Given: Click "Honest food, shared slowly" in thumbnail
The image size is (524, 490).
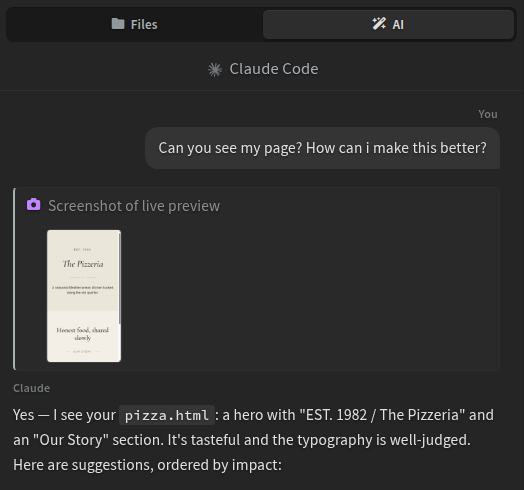Looking at the screenshot, I should (x=83, y=334).
